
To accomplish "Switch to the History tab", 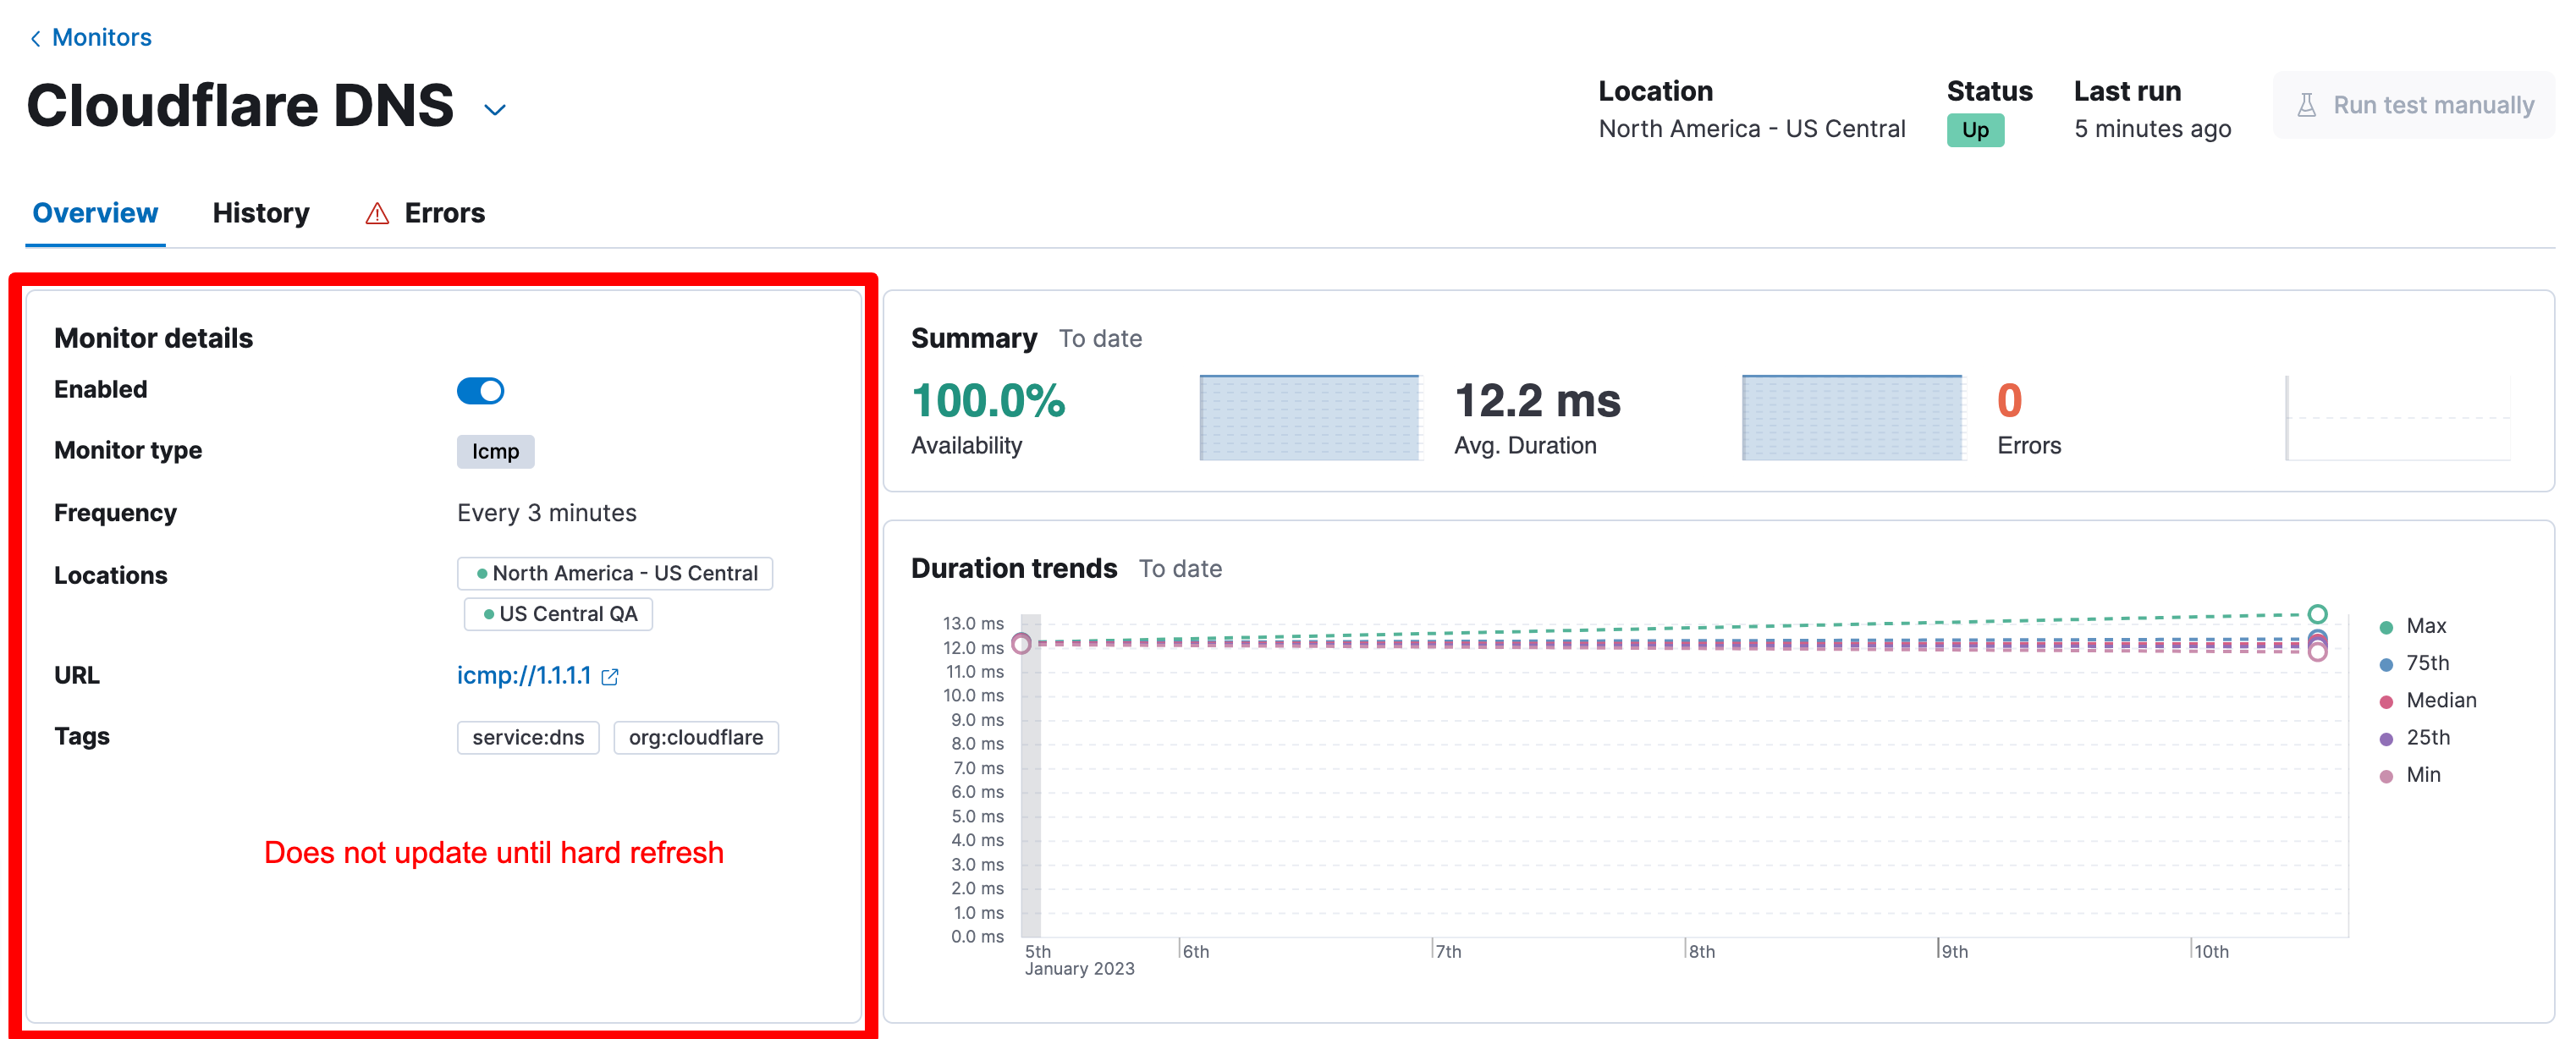I will click(x=261, y=213).
